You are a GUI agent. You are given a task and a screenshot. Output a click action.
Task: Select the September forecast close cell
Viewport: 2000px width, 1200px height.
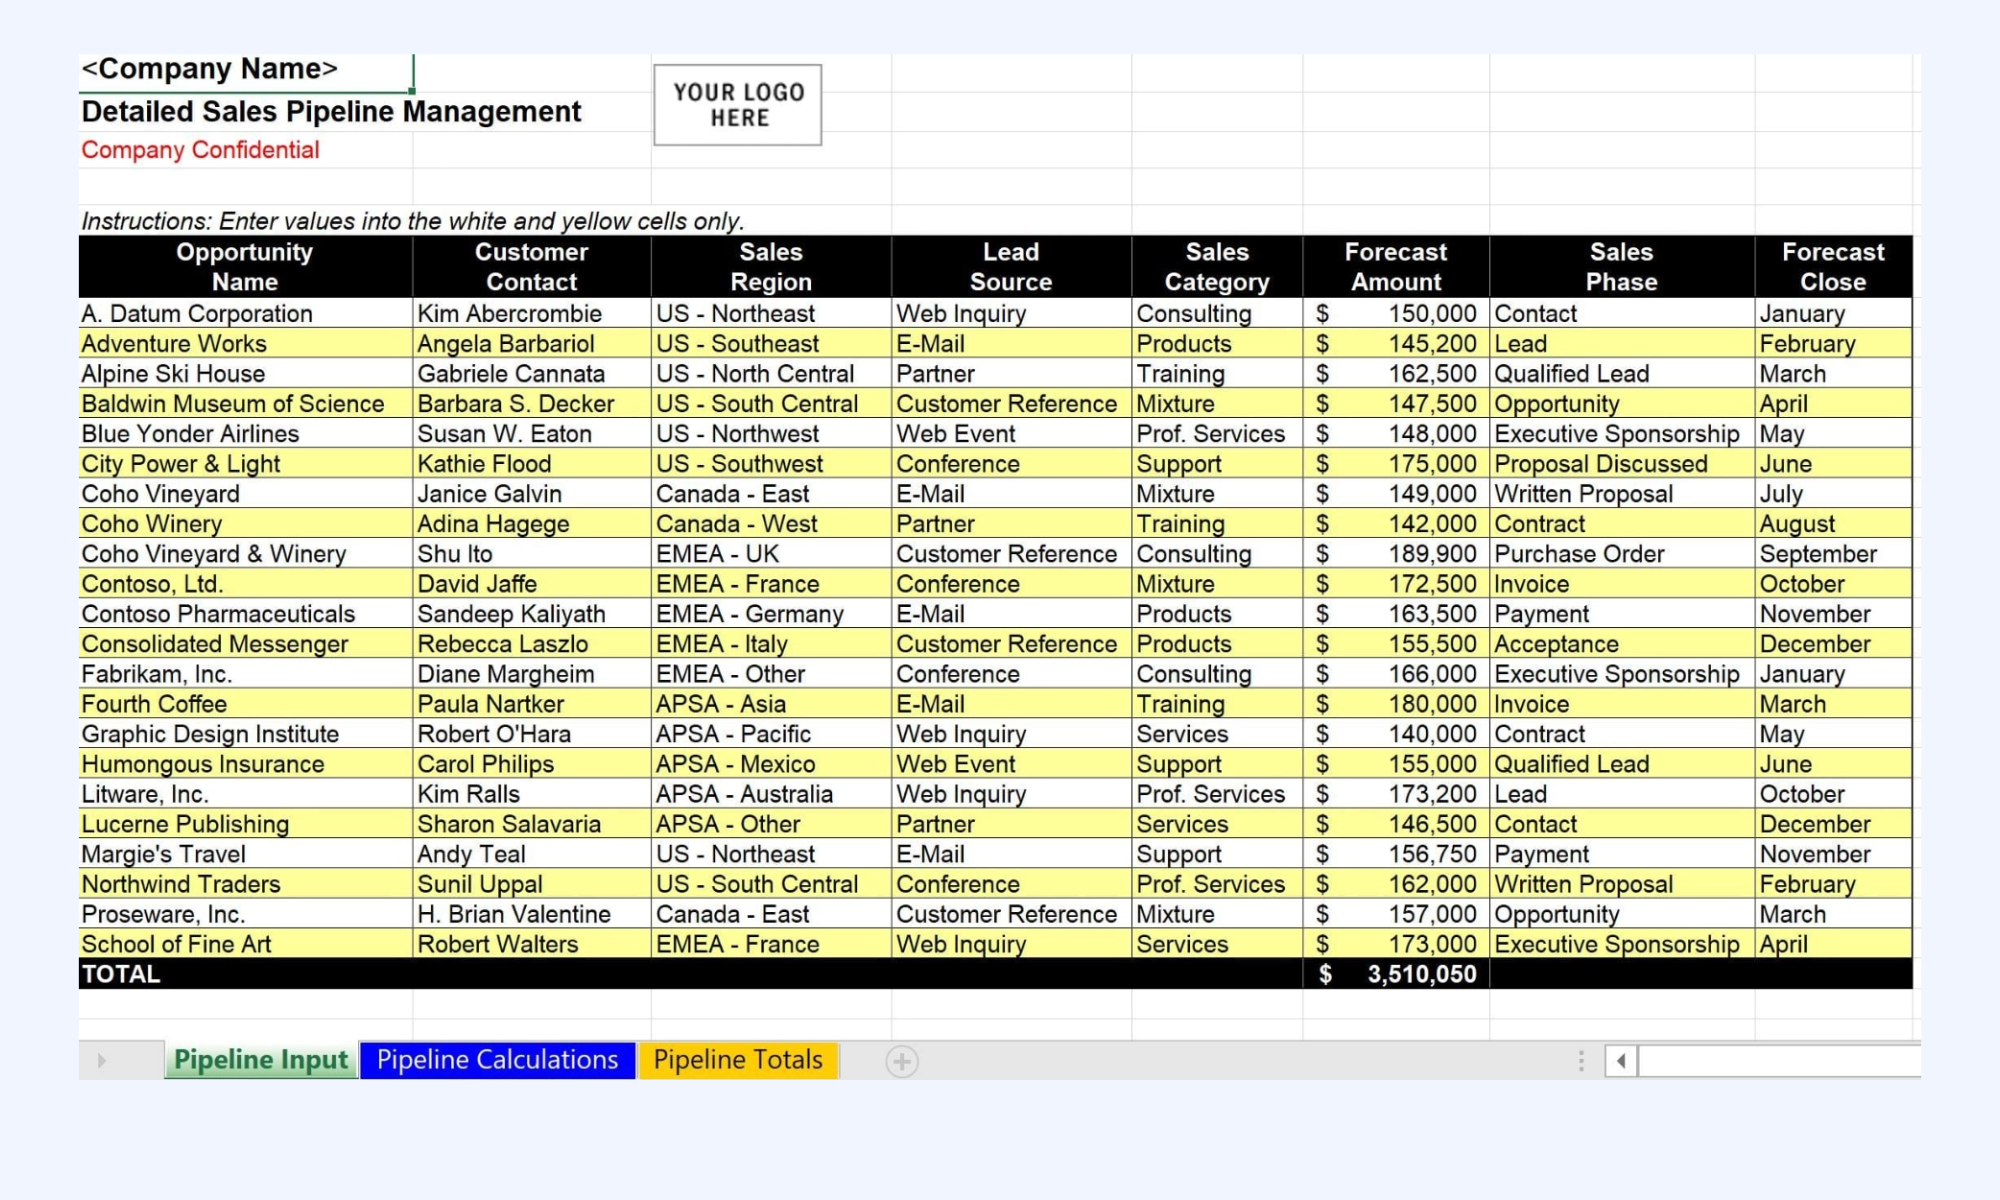click(1833, 553)
